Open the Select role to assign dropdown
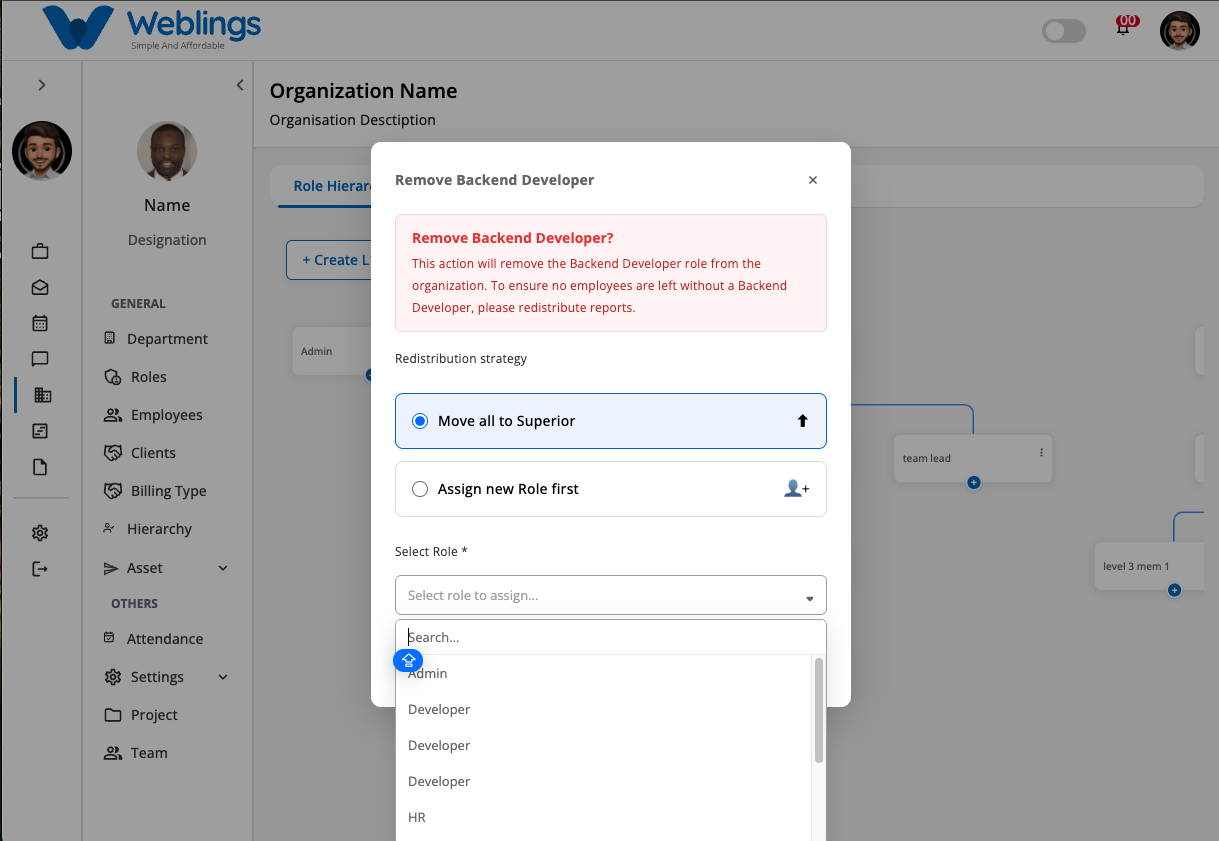Viewport: 1219px width, 841px height. click(611, 595)
